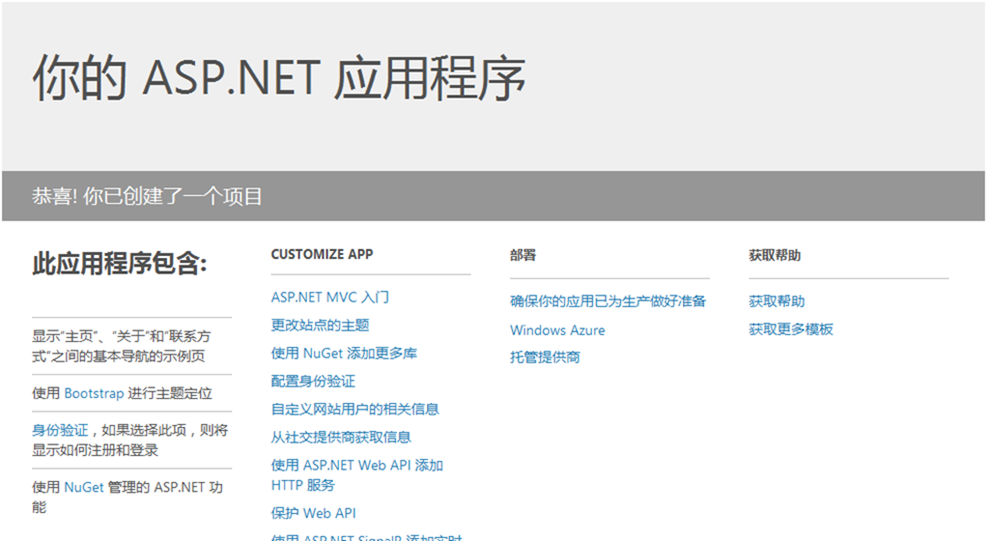Click the 更改站点的主题 link

pos(320,325)
